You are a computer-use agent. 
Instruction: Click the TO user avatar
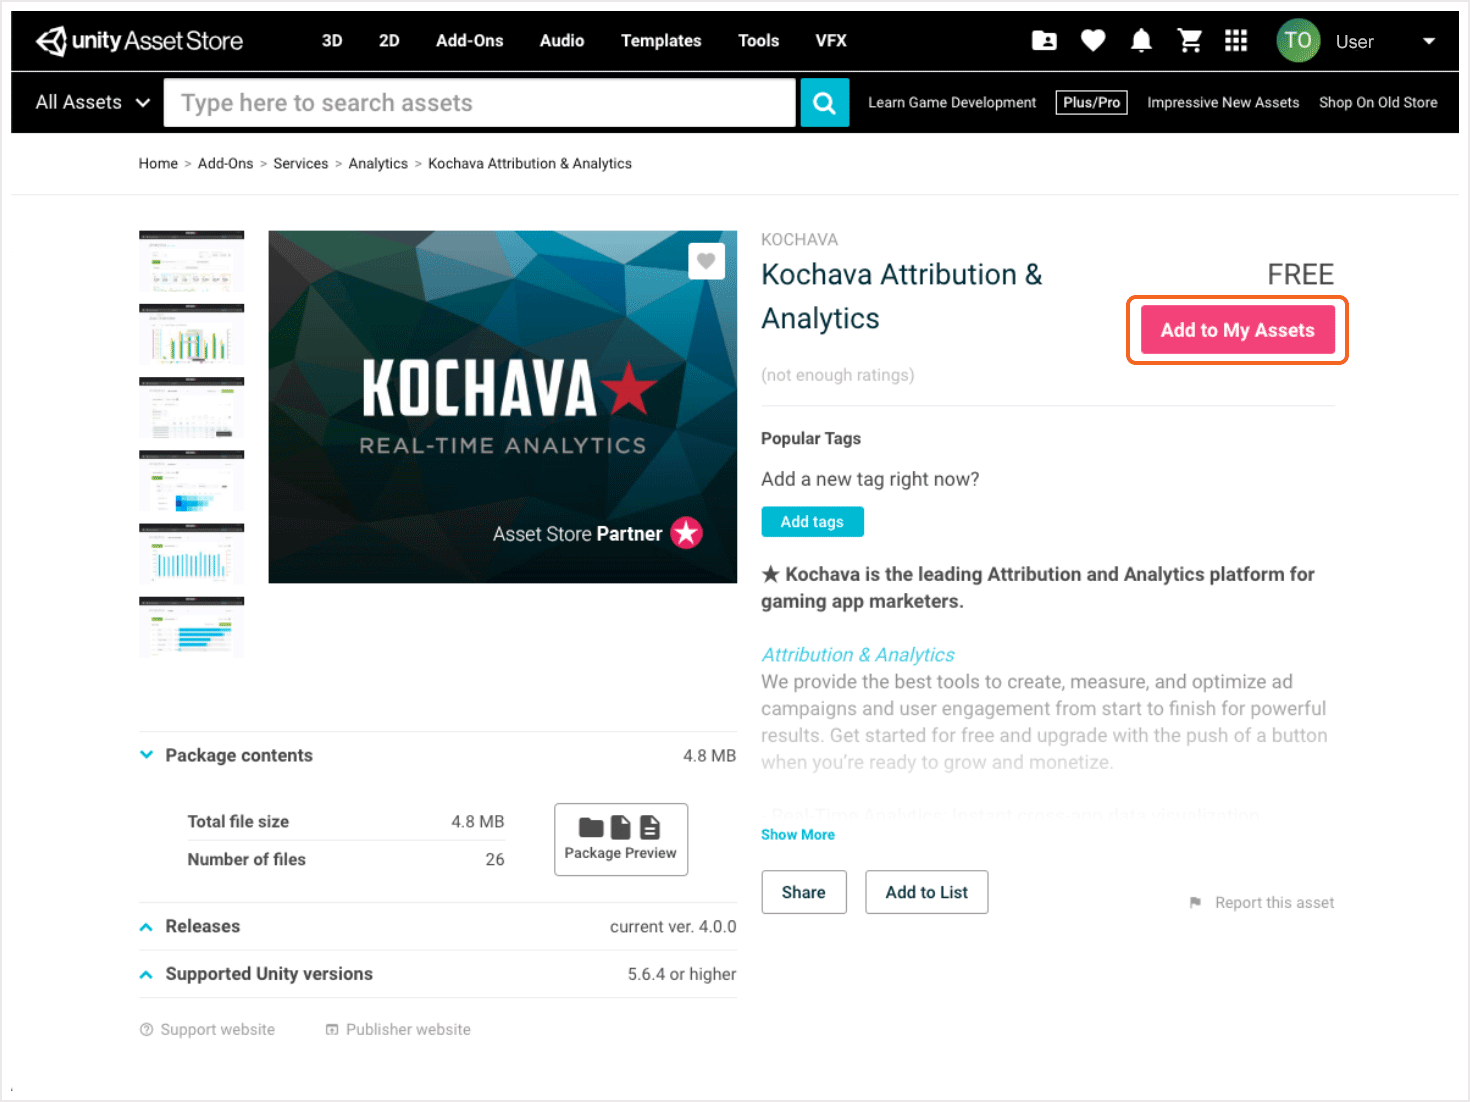tap(1298, 41)
